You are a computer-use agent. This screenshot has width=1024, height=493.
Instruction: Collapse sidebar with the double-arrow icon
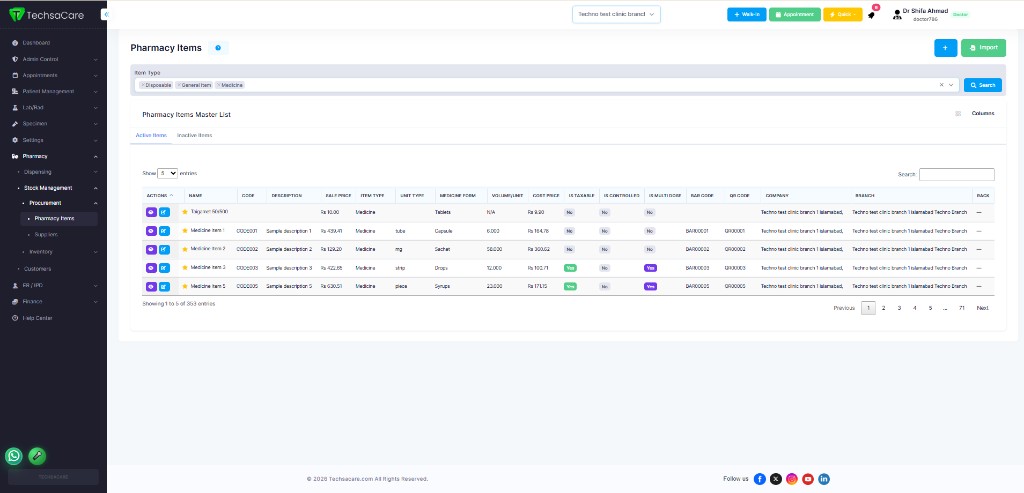coord(104,14)
